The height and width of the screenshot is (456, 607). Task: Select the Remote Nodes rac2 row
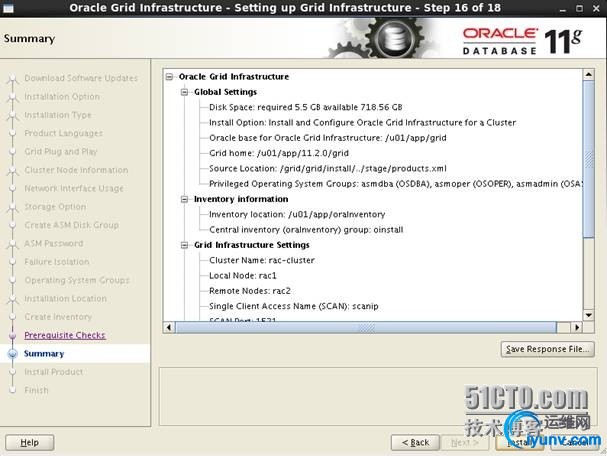[x=250, y=291]
